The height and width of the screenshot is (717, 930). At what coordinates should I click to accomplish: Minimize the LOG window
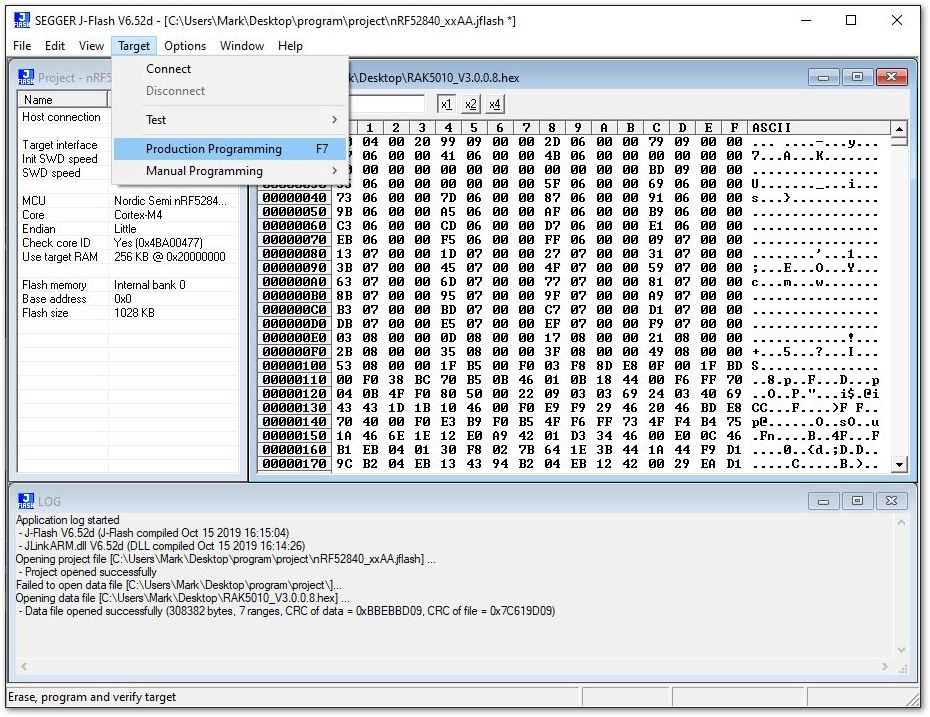pyautogui.click(x=823, y=501)
